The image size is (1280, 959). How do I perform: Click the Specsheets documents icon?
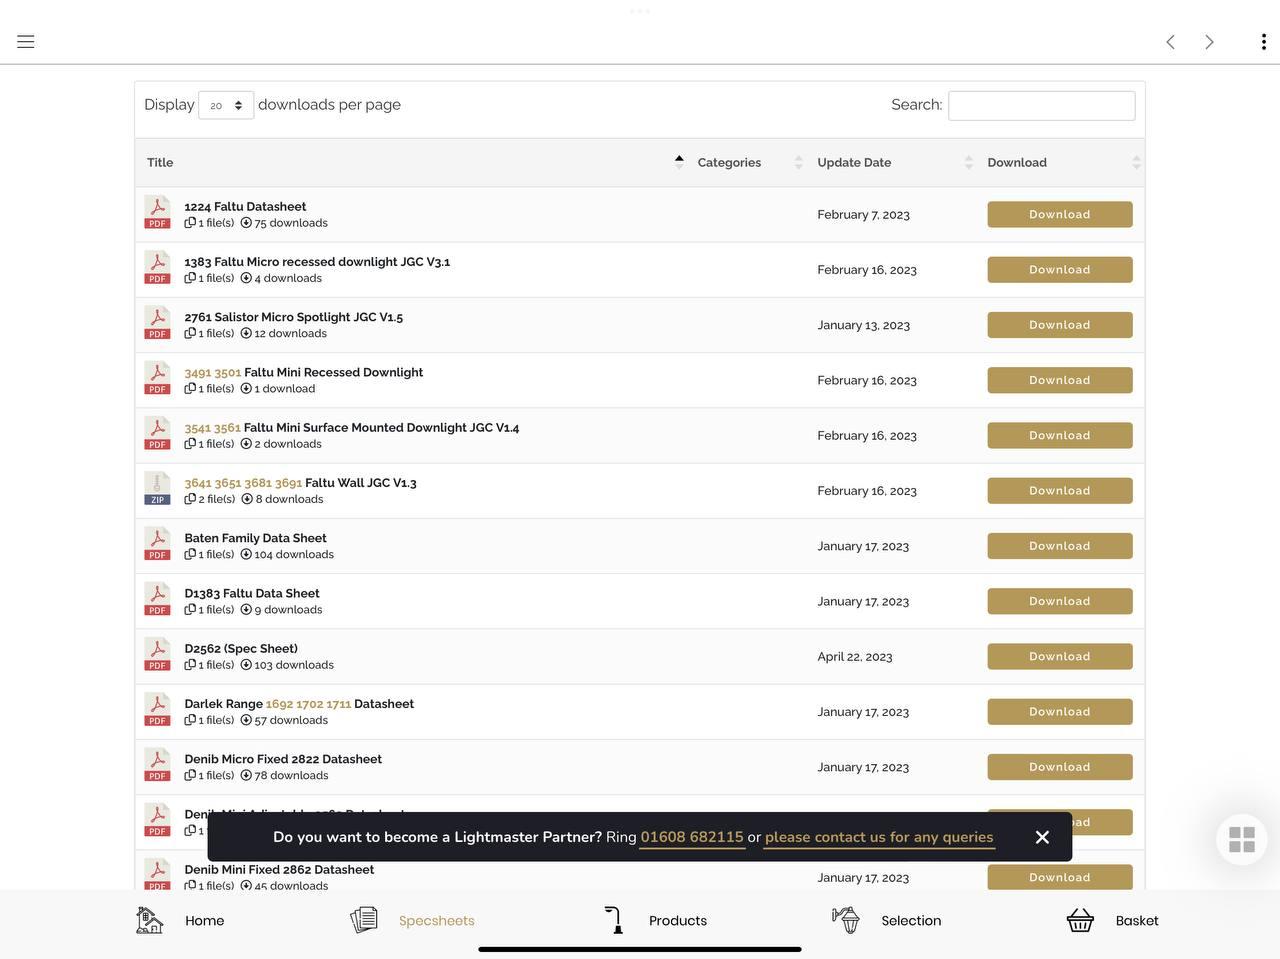(364, 920)
